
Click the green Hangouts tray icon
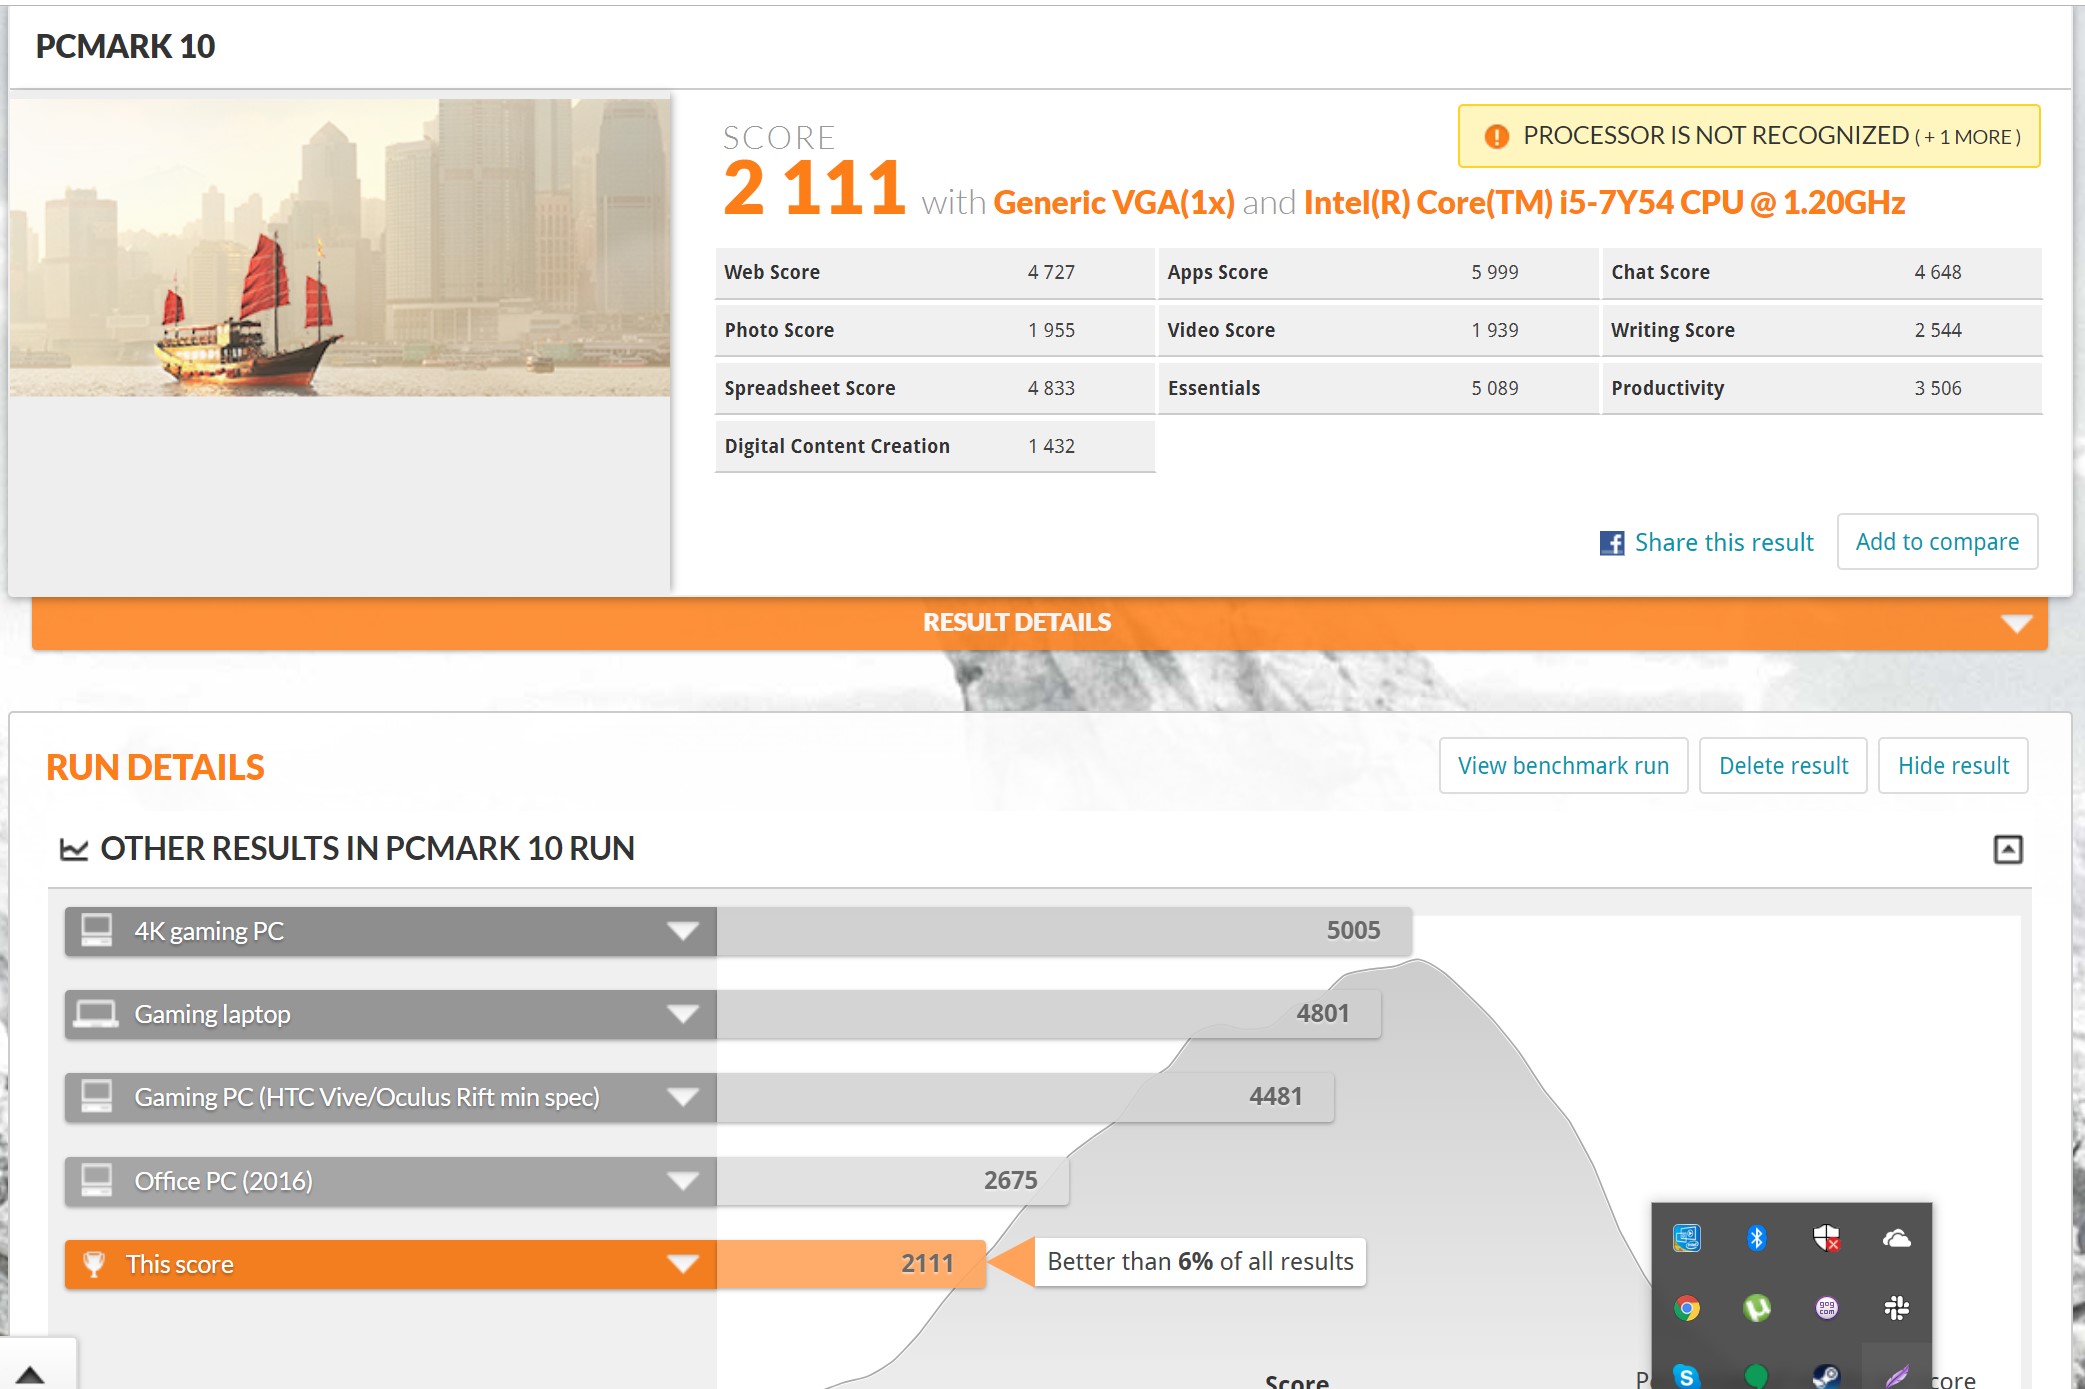click(1756, 1376)
